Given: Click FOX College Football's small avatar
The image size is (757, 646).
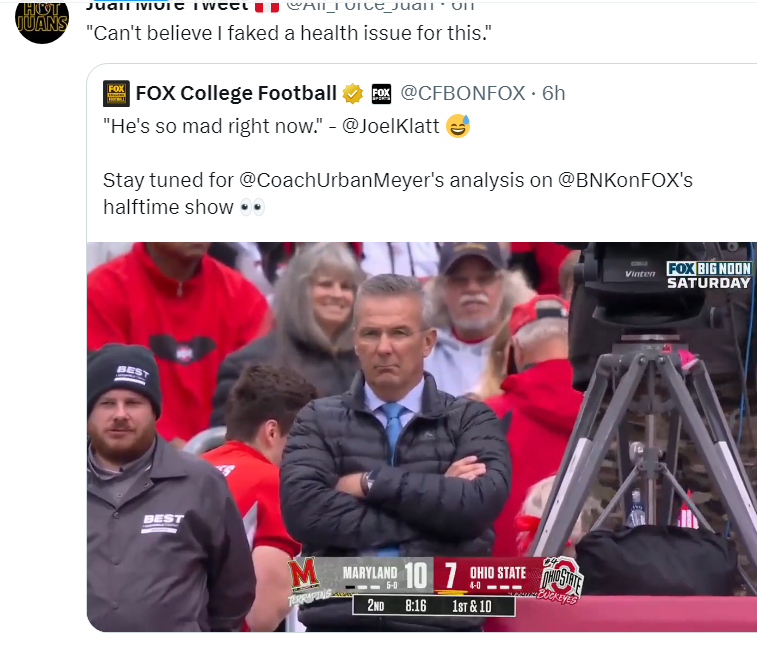Looking at the screenshot, I should 116,94.
